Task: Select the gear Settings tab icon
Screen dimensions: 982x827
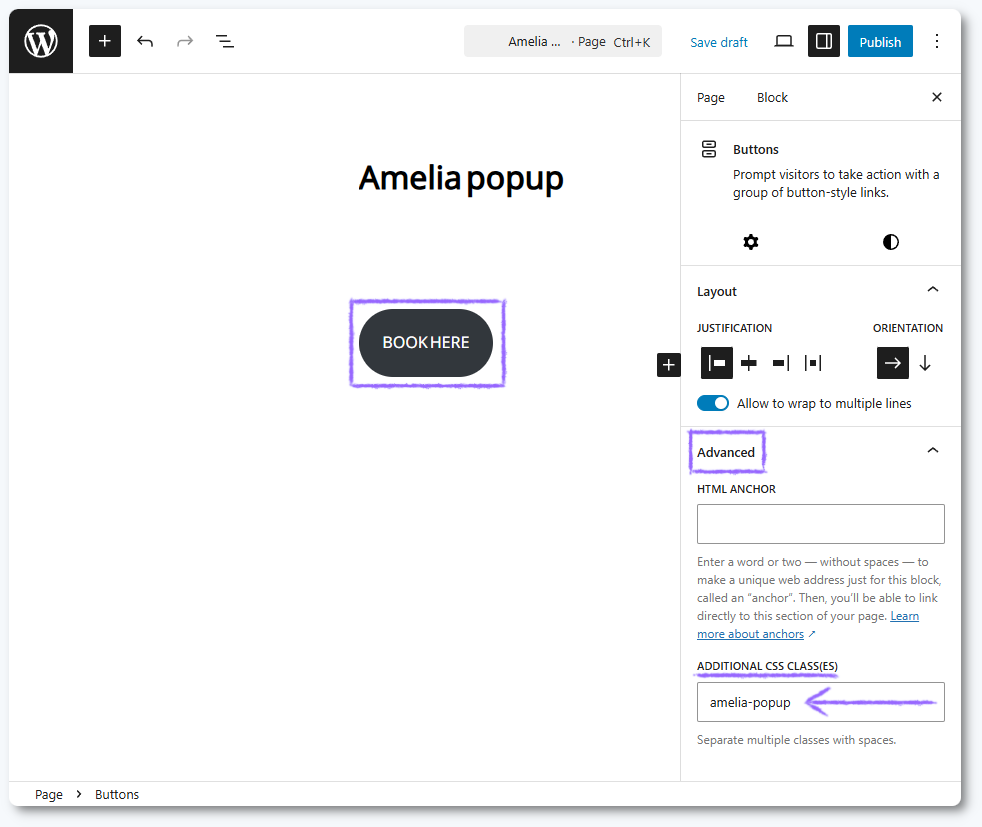Action: point(751,242)
